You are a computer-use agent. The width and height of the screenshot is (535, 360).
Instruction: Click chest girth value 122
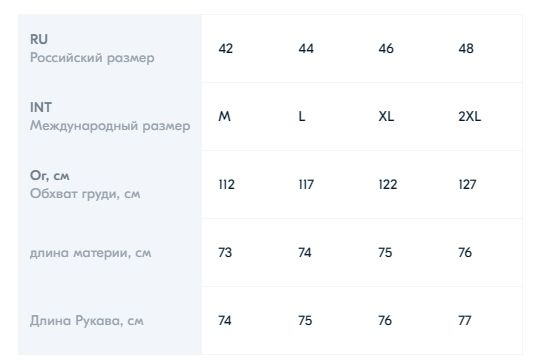pos(388,185)
